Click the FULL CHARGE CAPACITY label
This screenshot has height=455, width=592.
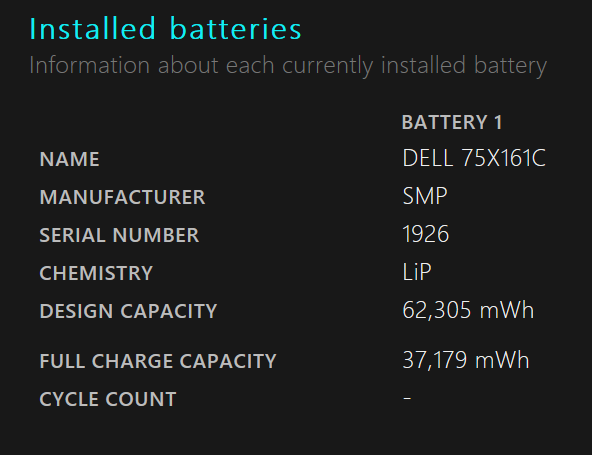[x=158, y=361]
